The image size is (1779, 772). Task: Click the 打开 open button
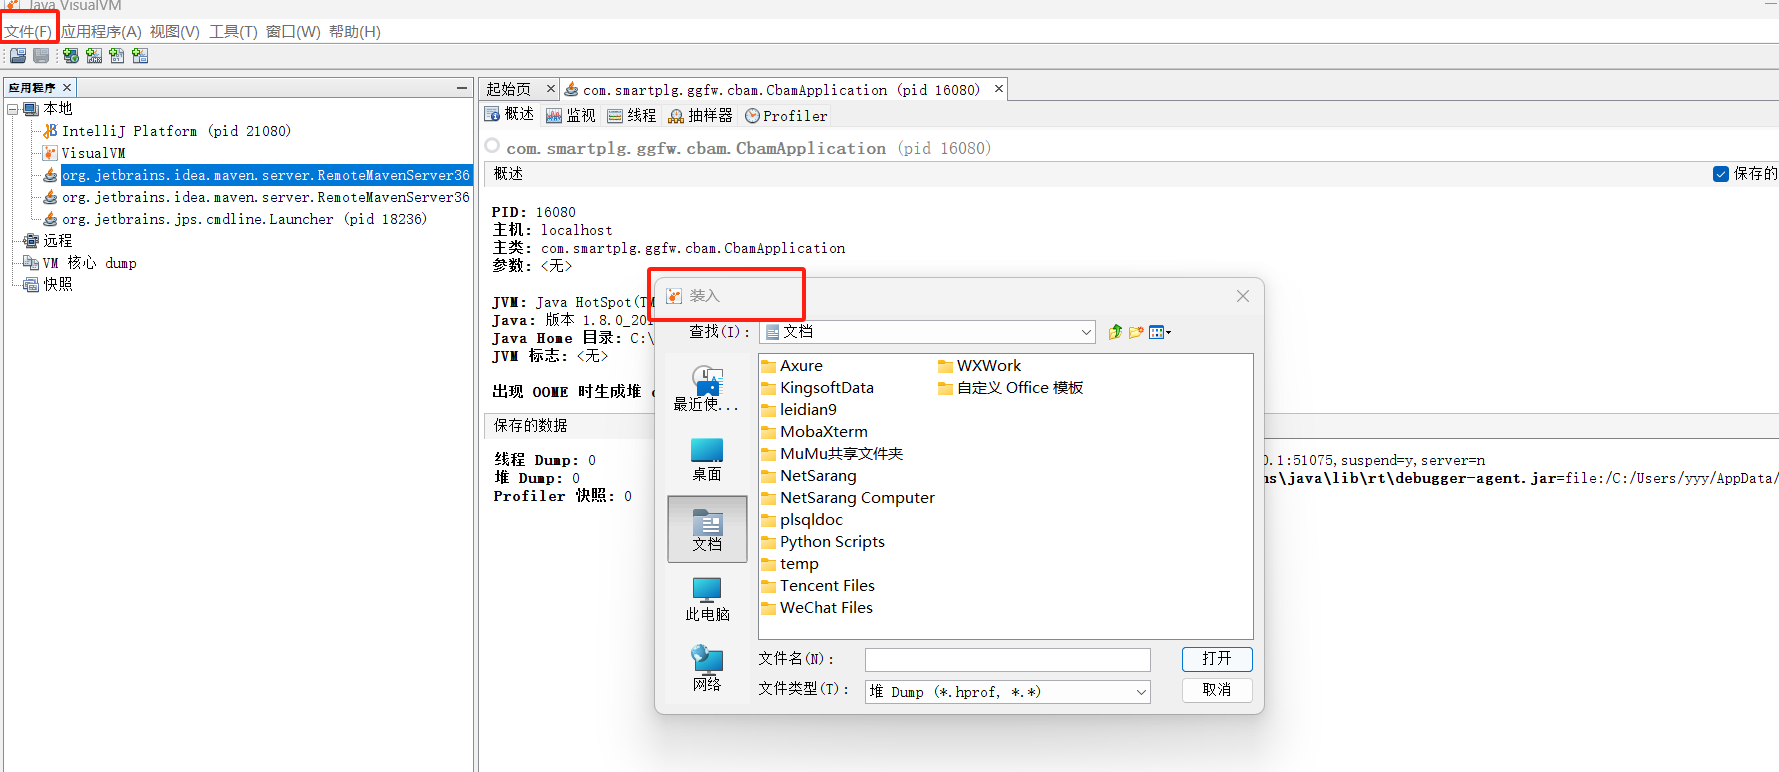pyautogui.click(x=1217, y=659)
